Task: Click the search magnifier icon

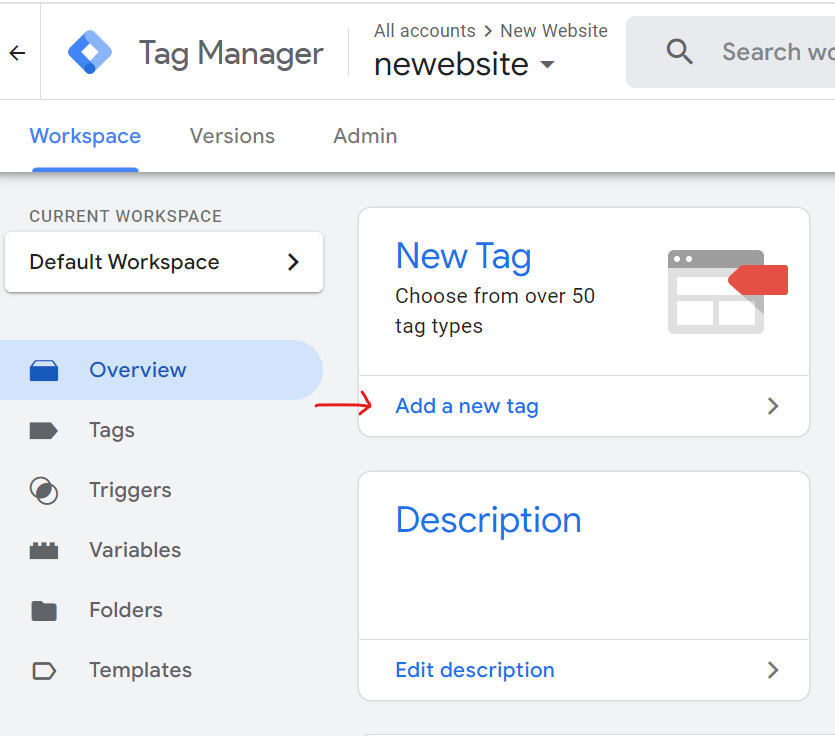Action: coord(679,52)
